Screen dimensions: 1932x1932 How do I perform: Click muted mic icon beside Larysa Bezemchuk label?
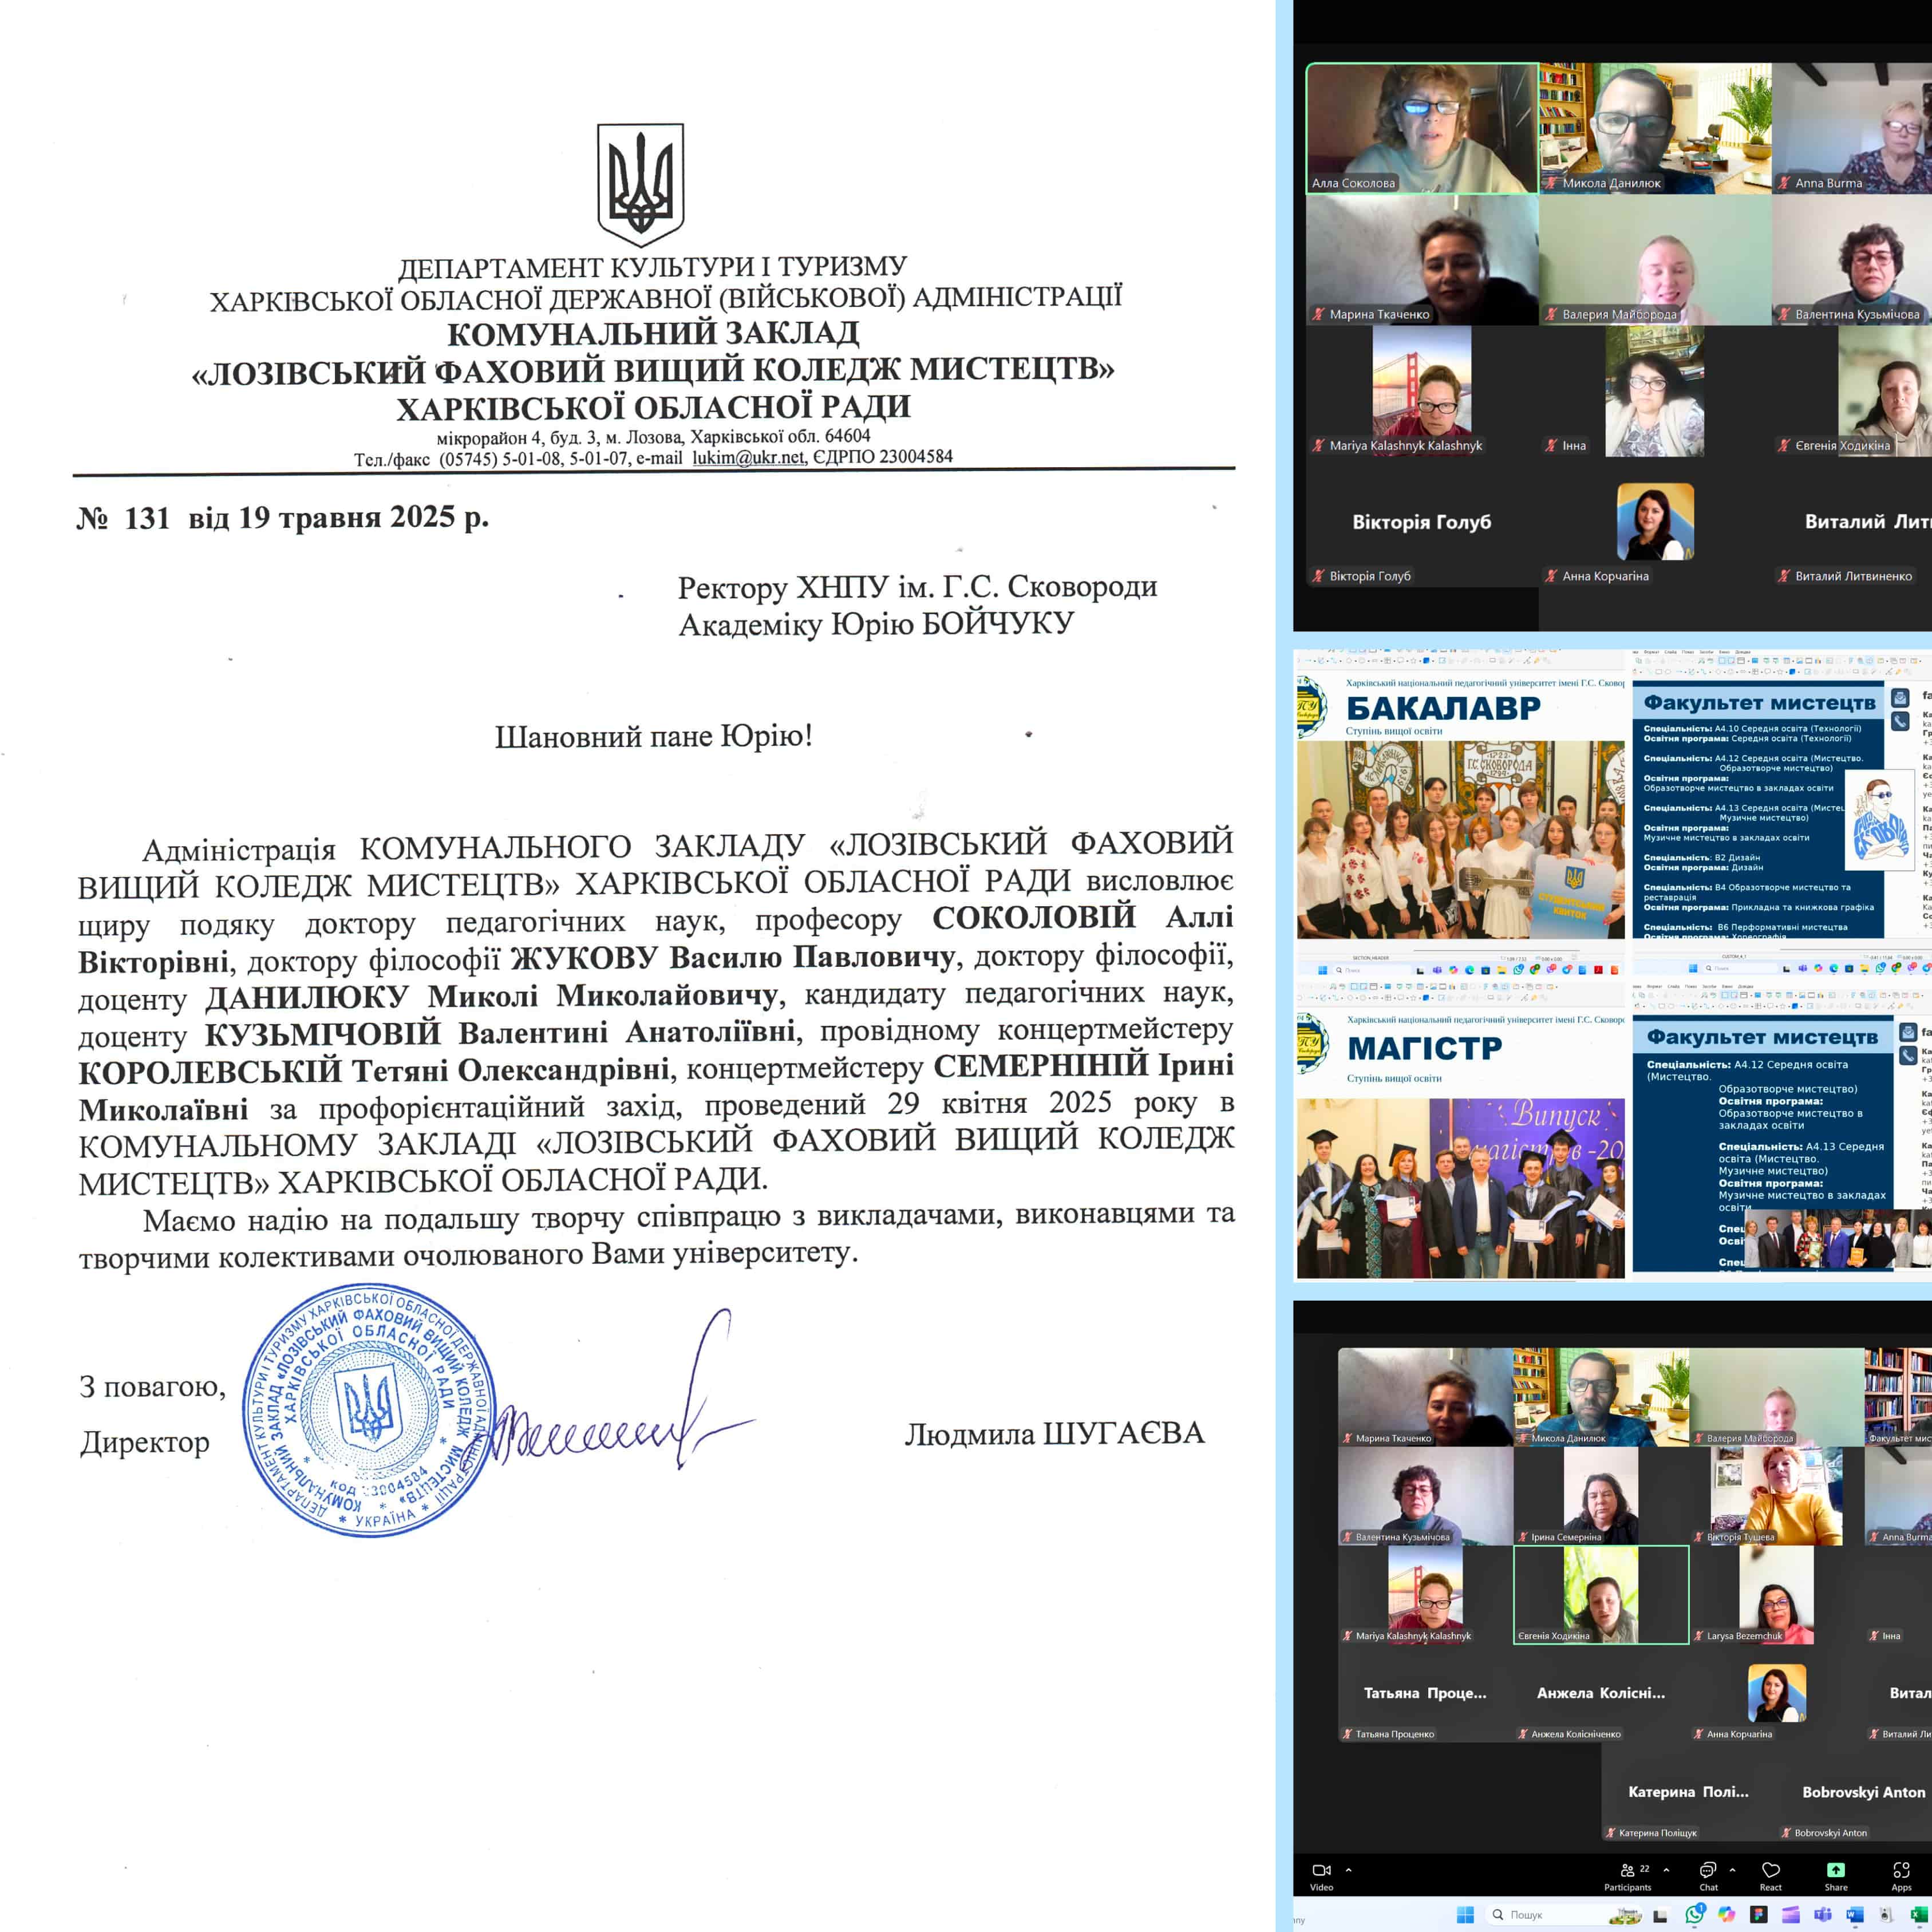(1699, 1636)
